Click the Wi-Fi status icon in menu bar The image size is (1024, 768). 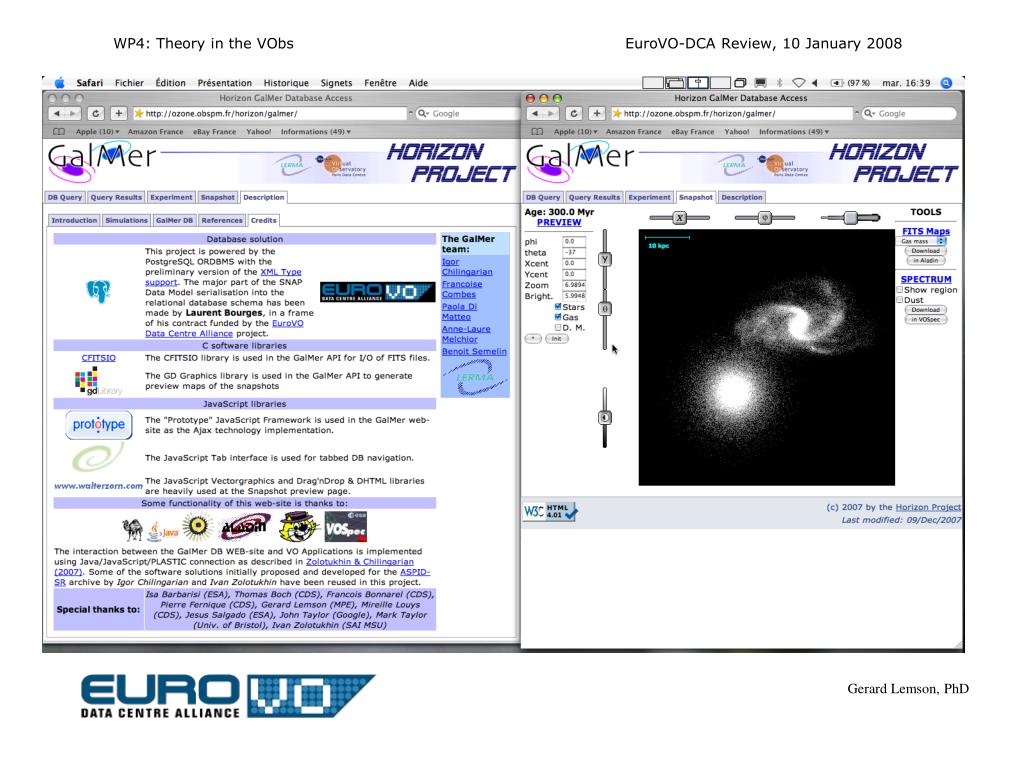pyautogui.click(x=799, y=83)
